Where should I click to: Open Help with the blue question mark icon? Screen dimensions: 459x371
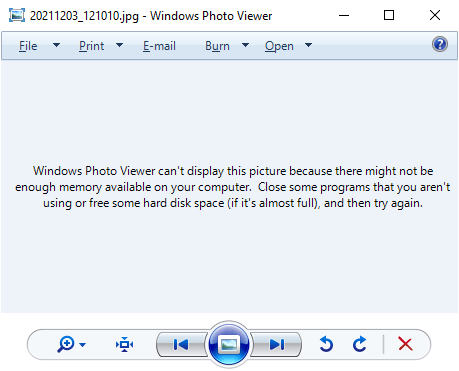tap(440, 44)
